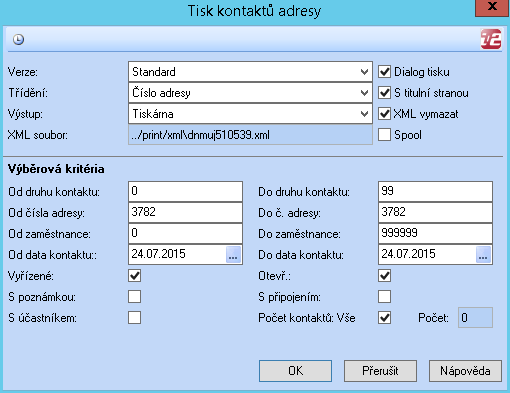The image size is (510, 393).
Task: Click the Třídění: label
Action: click(x=28, y=93)
